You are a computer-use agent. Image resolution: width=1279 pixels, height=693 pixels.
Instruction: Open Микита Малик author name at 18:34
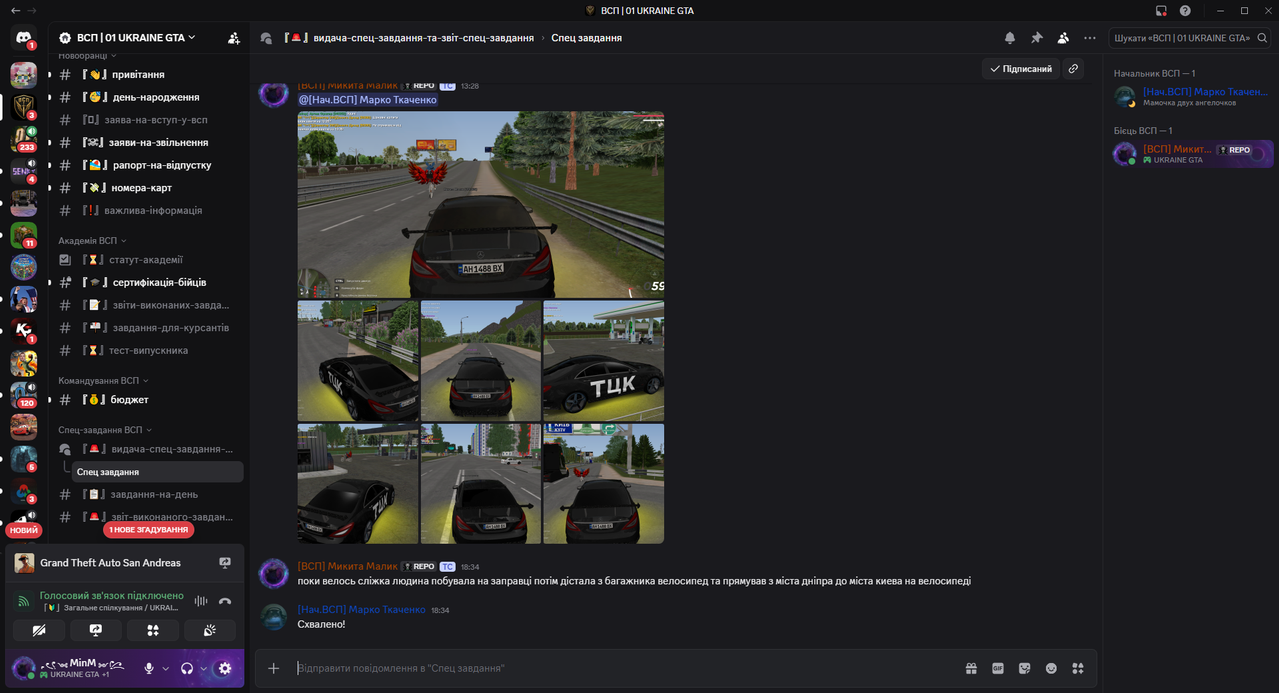(348, 567)
